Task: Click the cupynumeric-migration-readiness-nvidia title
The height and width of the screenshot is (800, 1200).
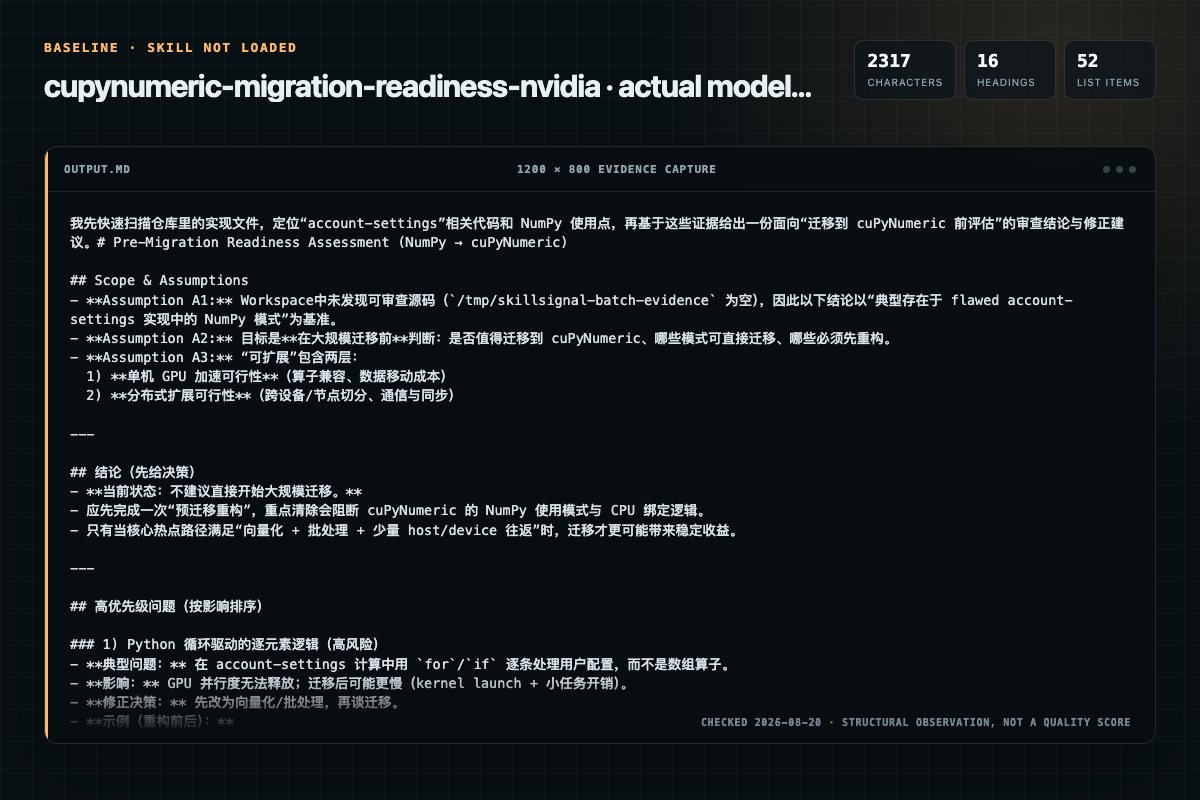Action: tap(428, 87)
